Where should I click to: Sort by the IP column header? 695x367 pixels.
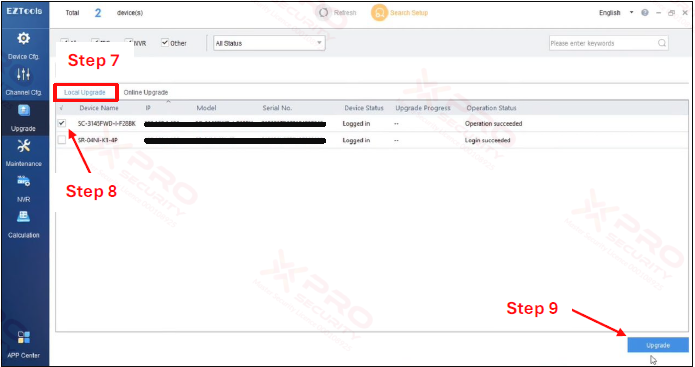click(x=148, y=108)
